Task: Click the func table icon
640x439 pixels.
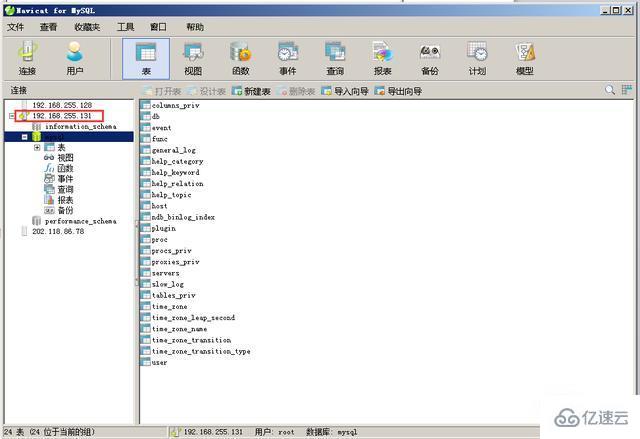Action: [145, 139]
